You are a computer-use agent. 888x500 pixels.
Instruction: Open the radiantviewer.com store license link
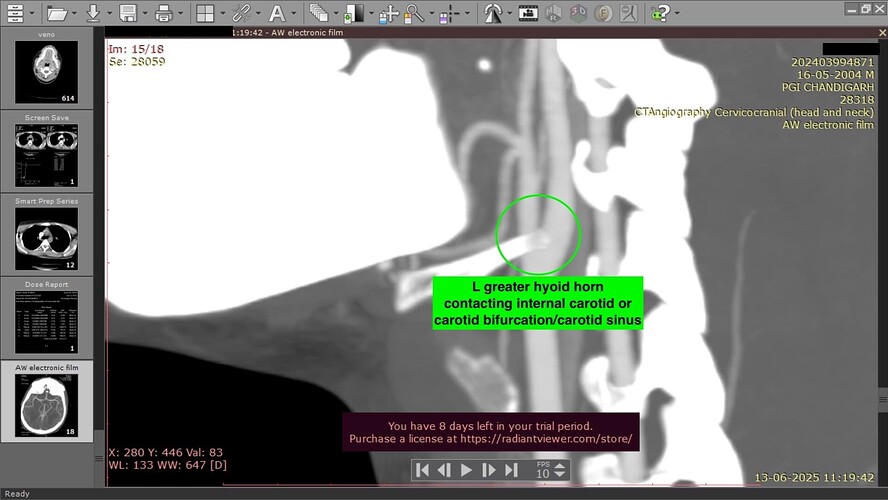[x=546, y=439]
